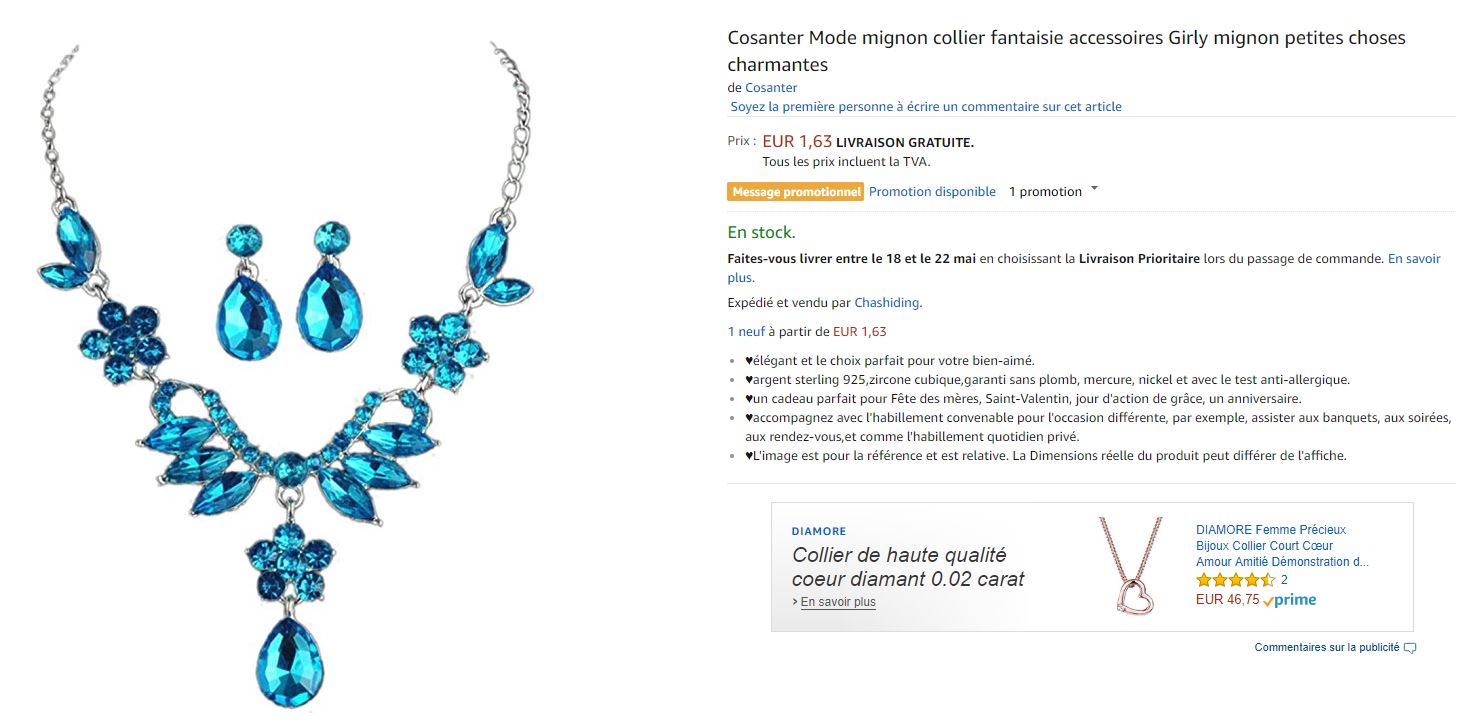Open the Promotion disponible link
Image resolution: width=1463 pixels, height=725 pixels.
[932, 192]
